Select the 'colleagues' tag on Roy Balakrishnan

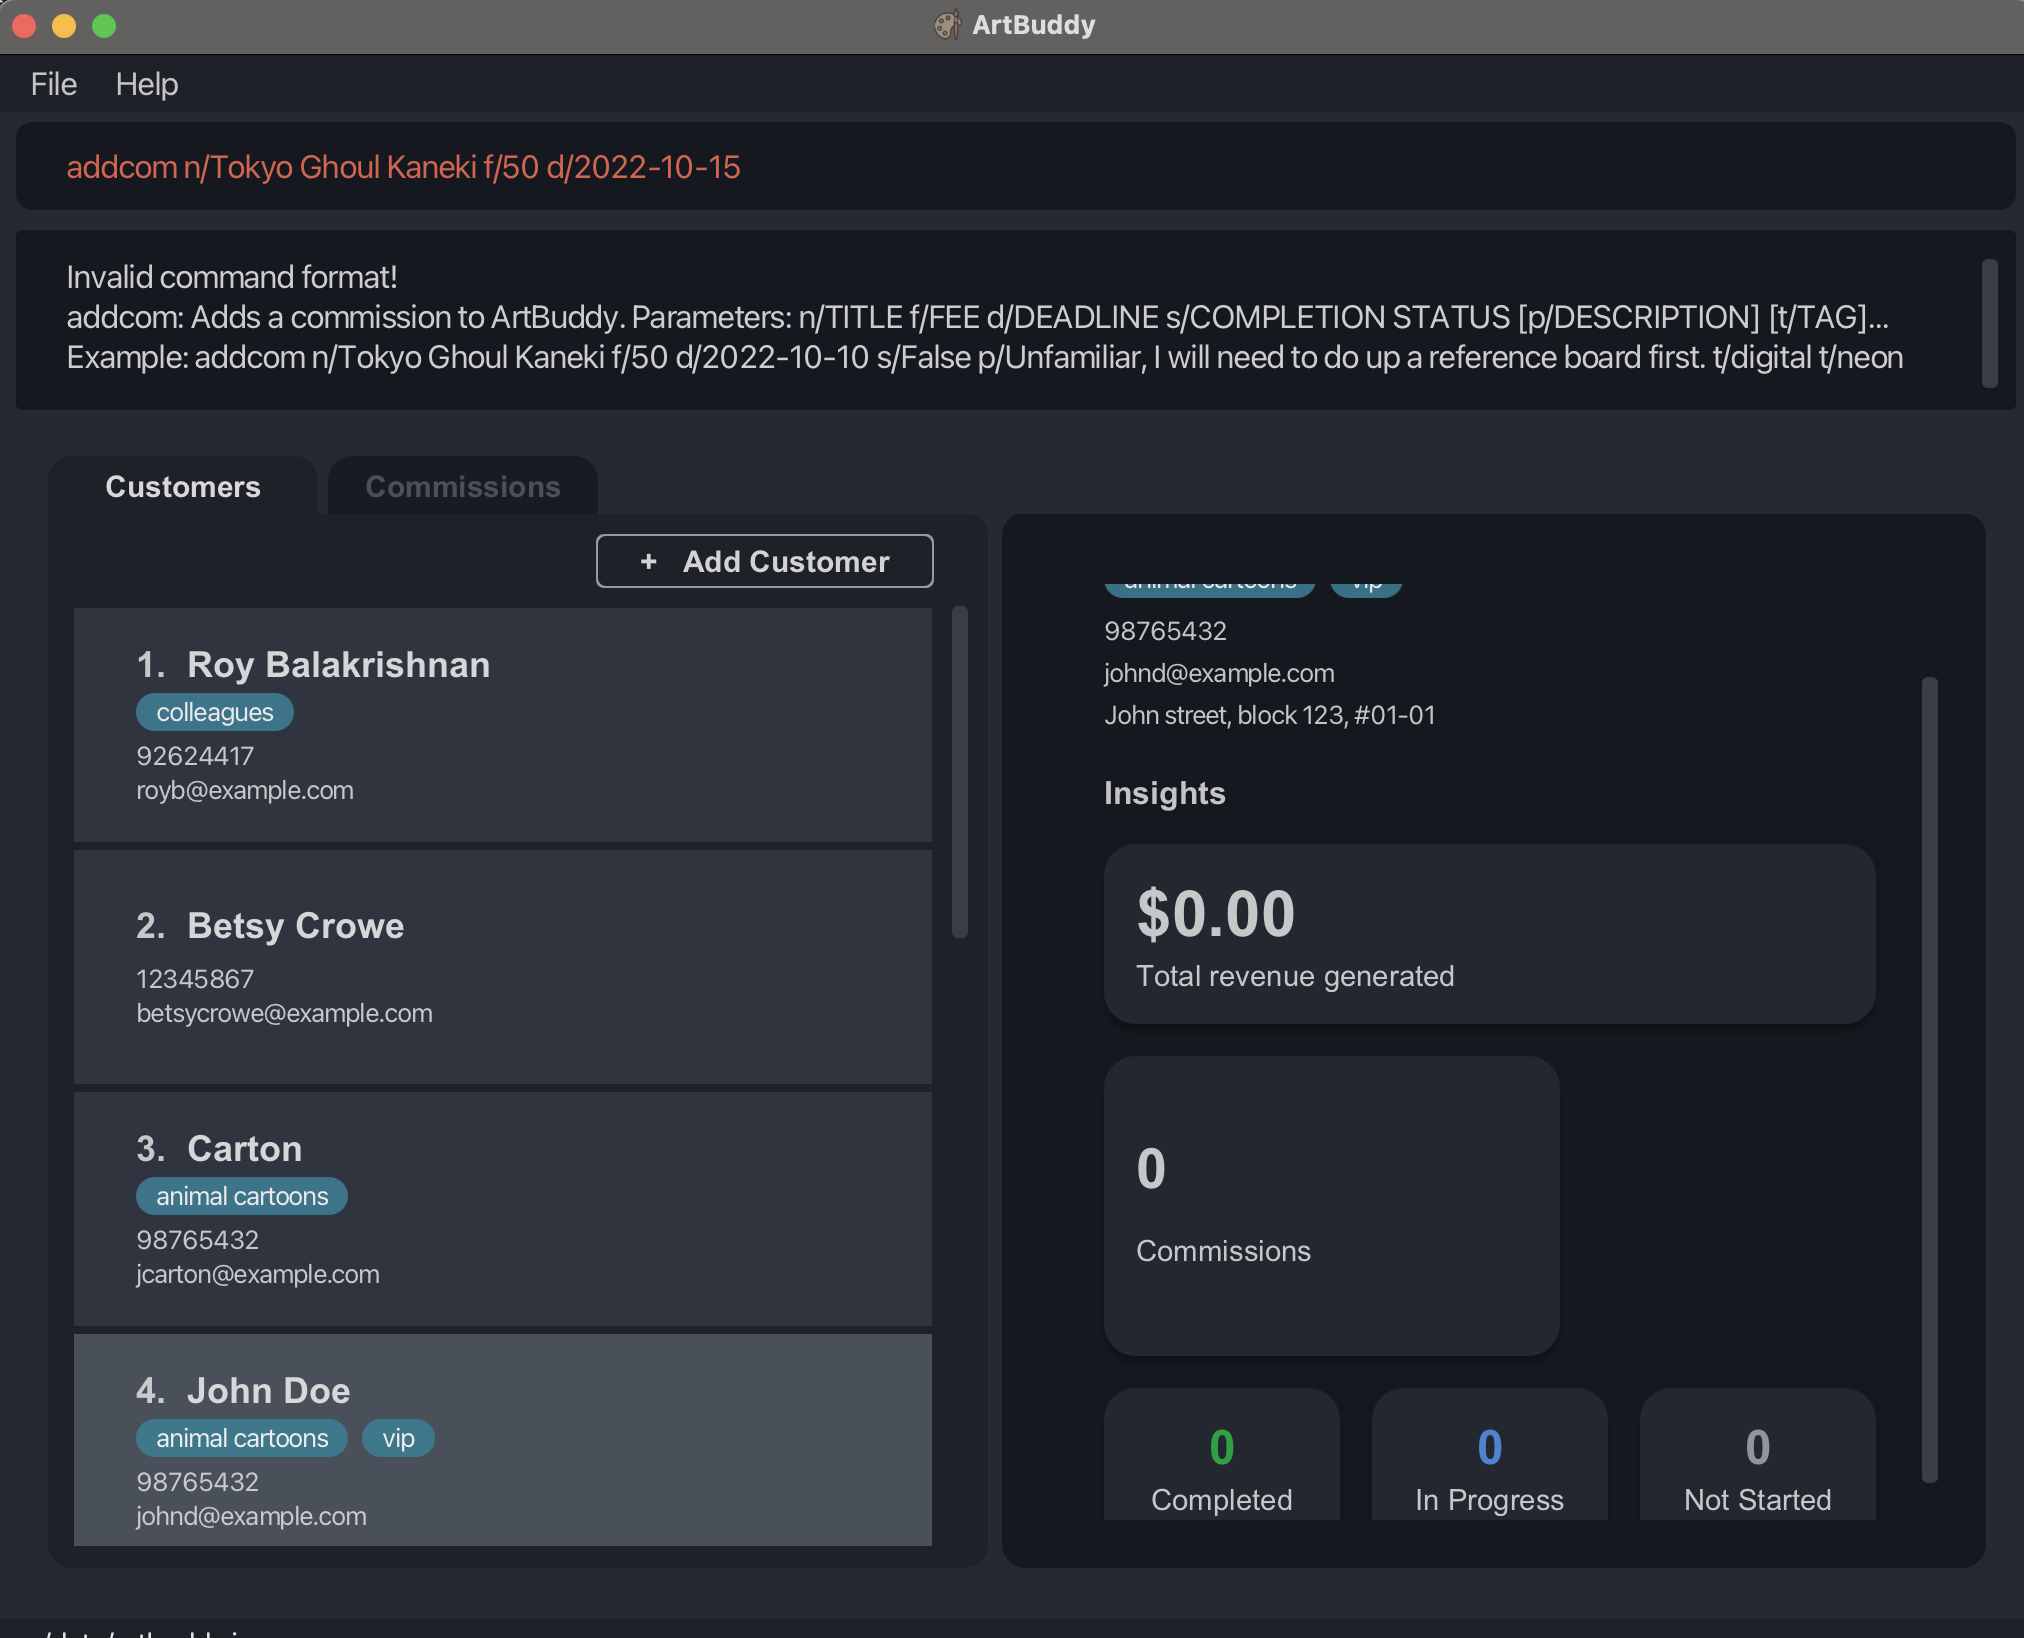coord(214,711)
